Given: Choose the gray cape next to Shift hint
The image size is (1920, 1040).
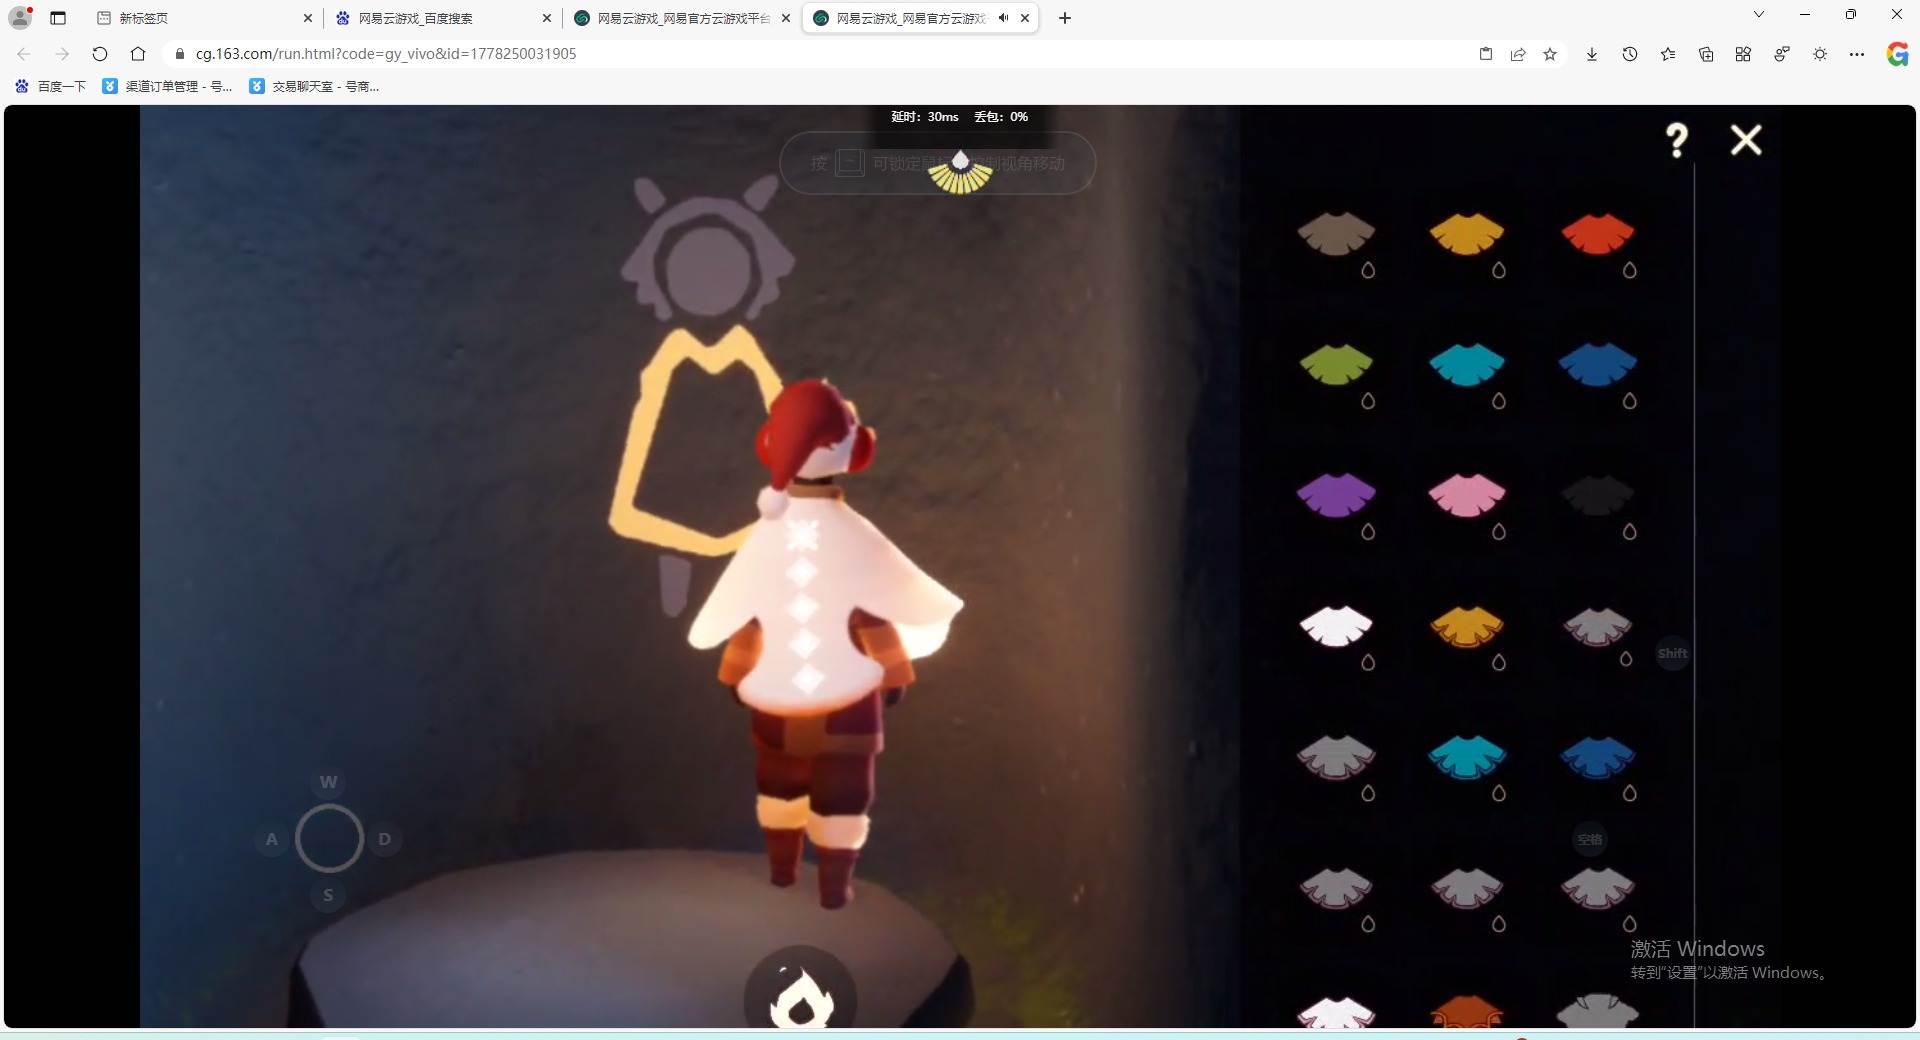Looking at the screenshot, I should tap(1598, 626).
